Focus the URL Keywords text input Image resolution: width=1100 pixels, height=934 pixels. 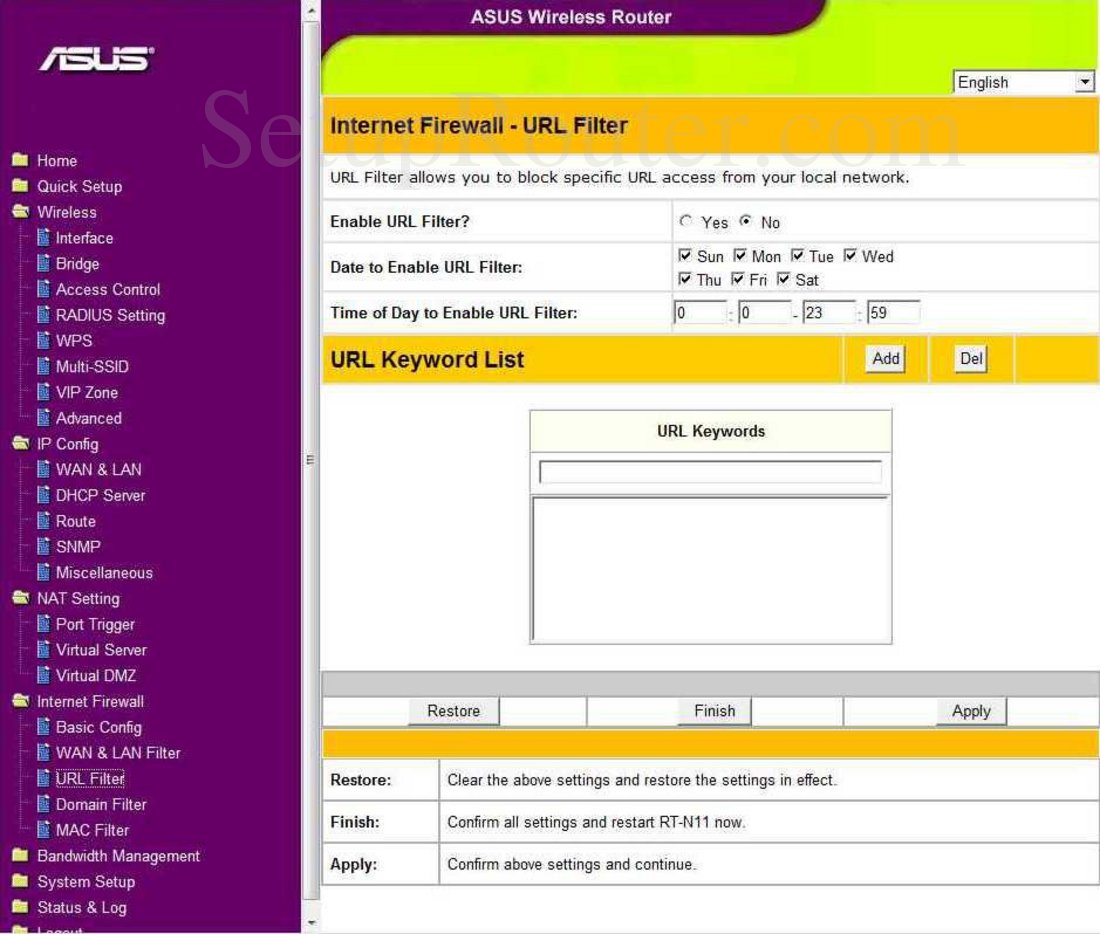coord(710,472)
